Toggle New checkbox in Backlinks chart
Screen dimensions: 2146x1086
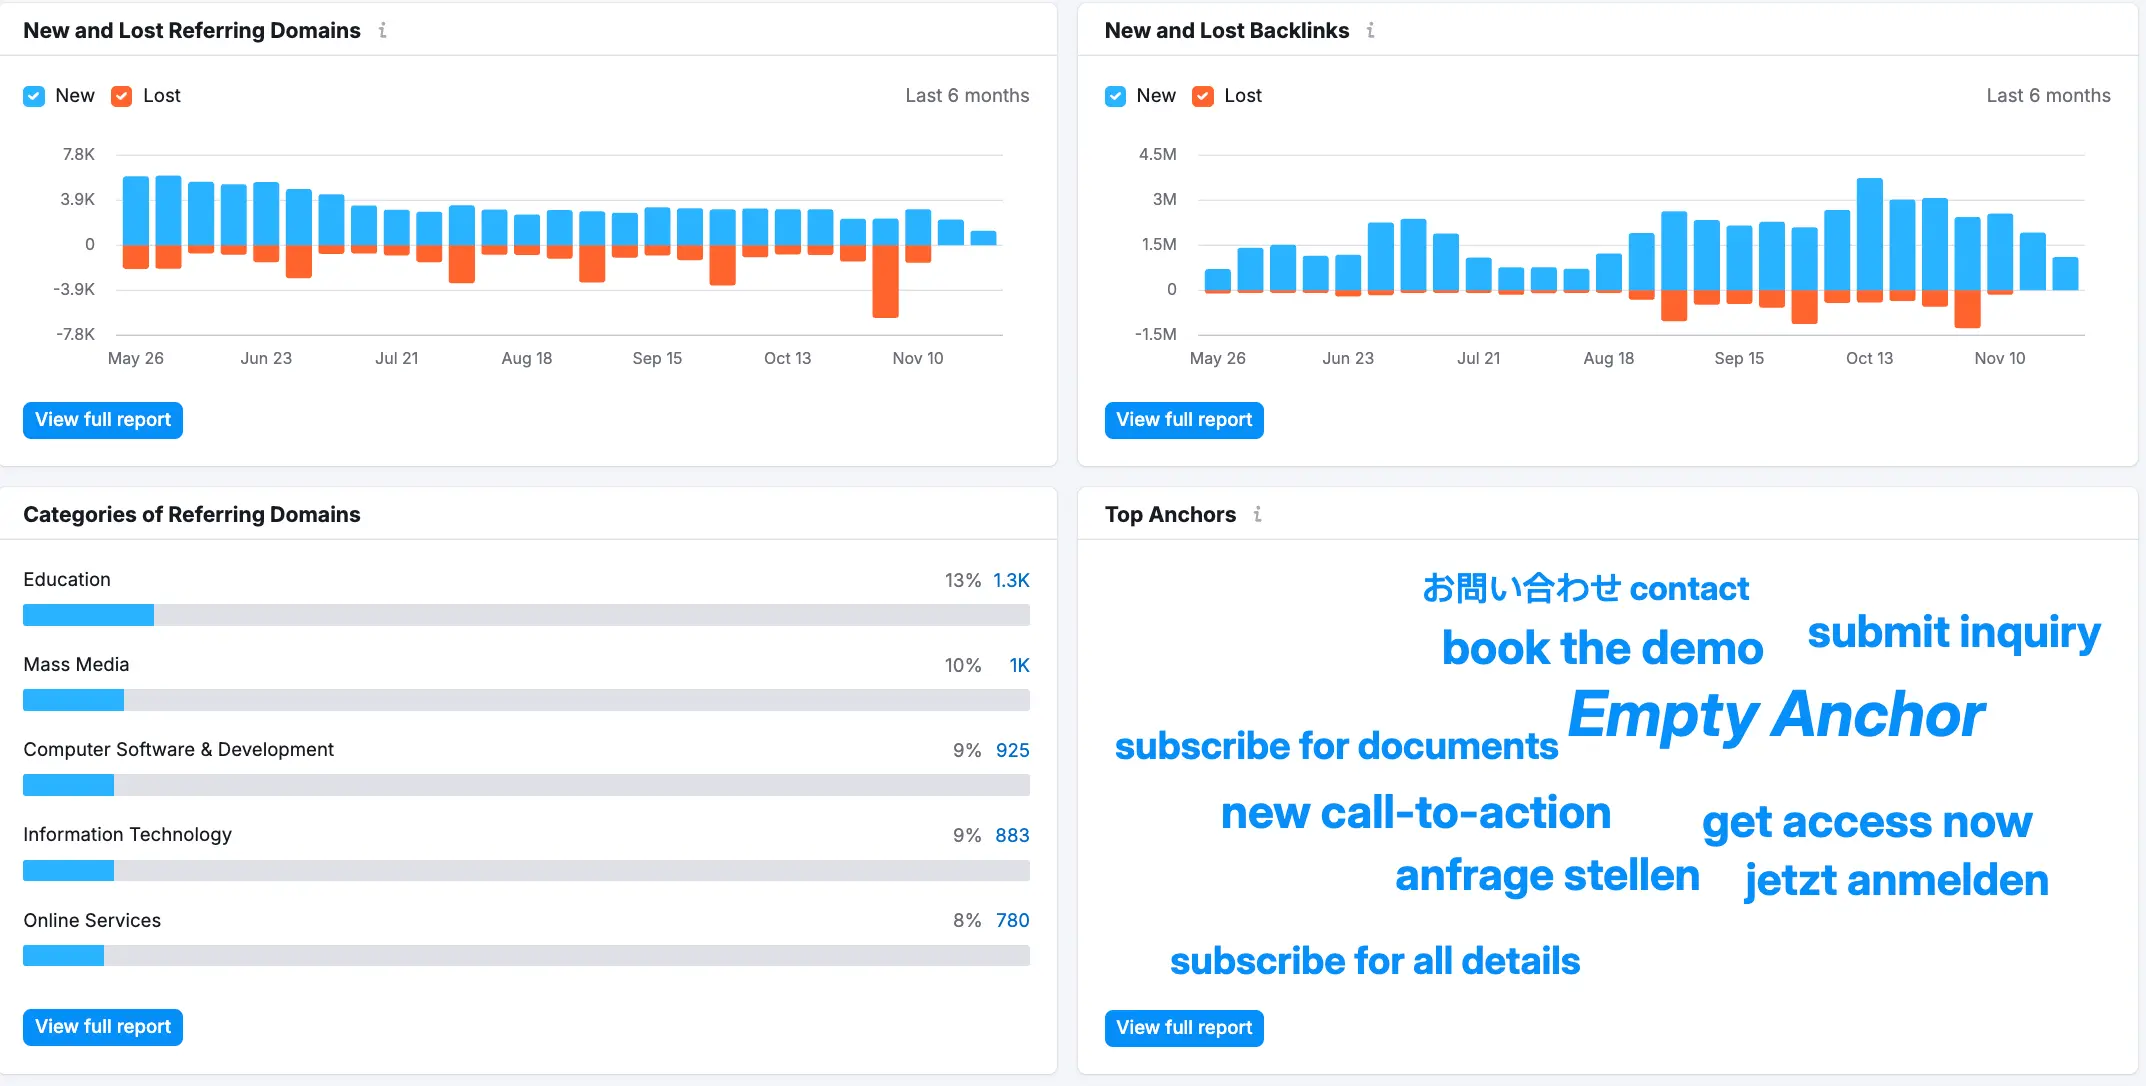pos(1115,96)
